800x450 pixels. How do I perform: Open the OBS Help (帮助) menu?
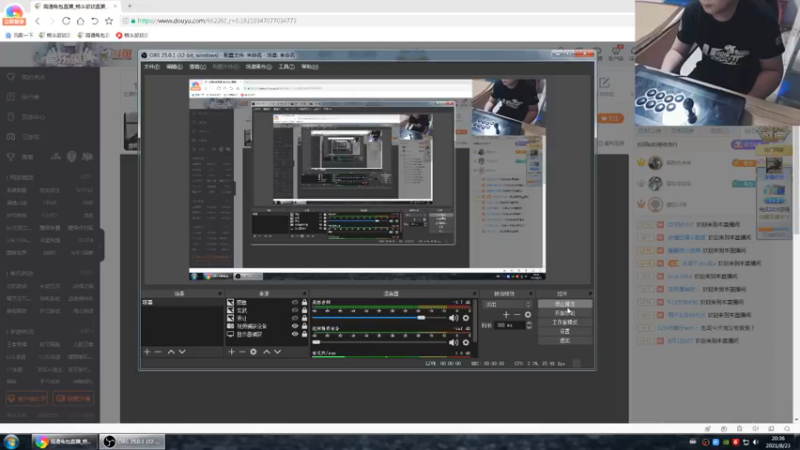pyautogui.click(x=310, y=67)
